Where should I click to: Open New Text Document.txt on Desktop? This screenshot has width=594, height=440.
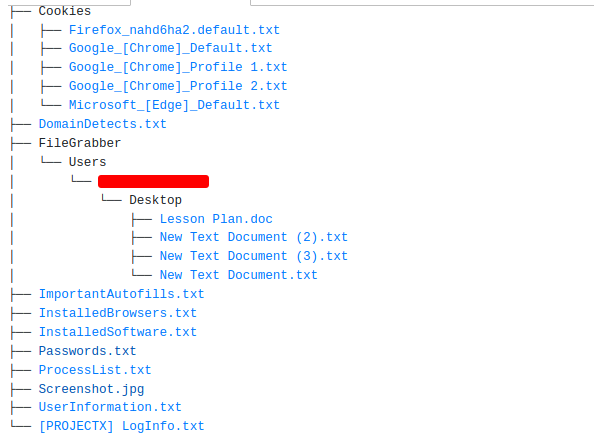pos(239,275)
